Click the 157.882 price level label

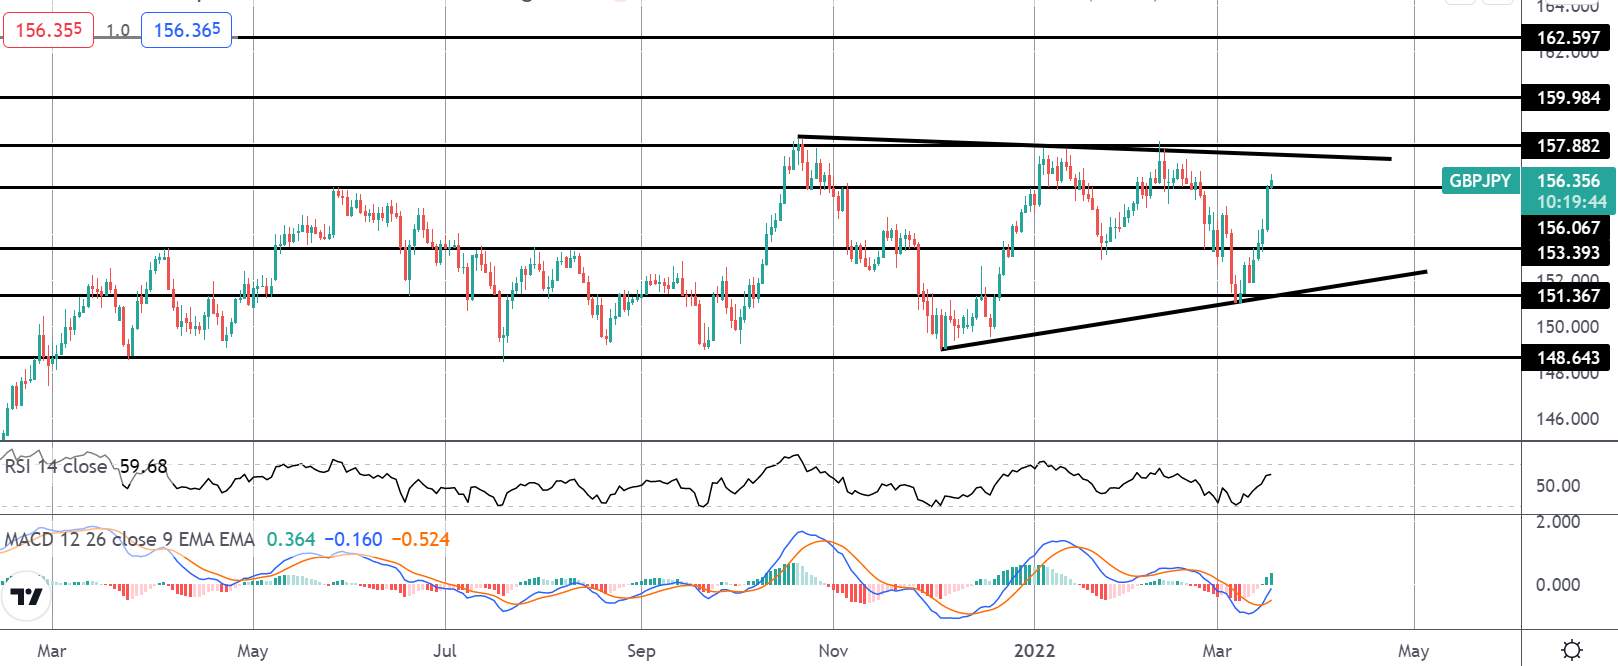pyautogui.click(x=1568, y=146)
